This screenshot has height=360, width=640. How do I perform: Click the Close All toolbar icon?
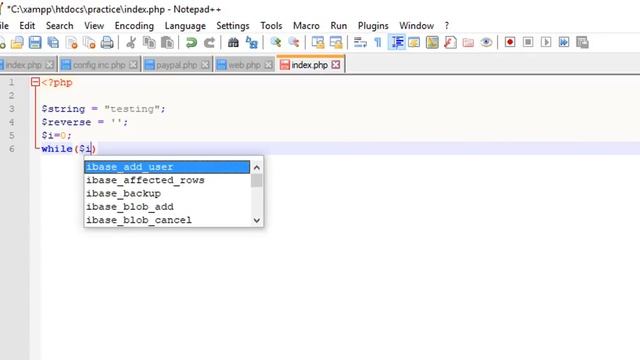click(89, 42)
